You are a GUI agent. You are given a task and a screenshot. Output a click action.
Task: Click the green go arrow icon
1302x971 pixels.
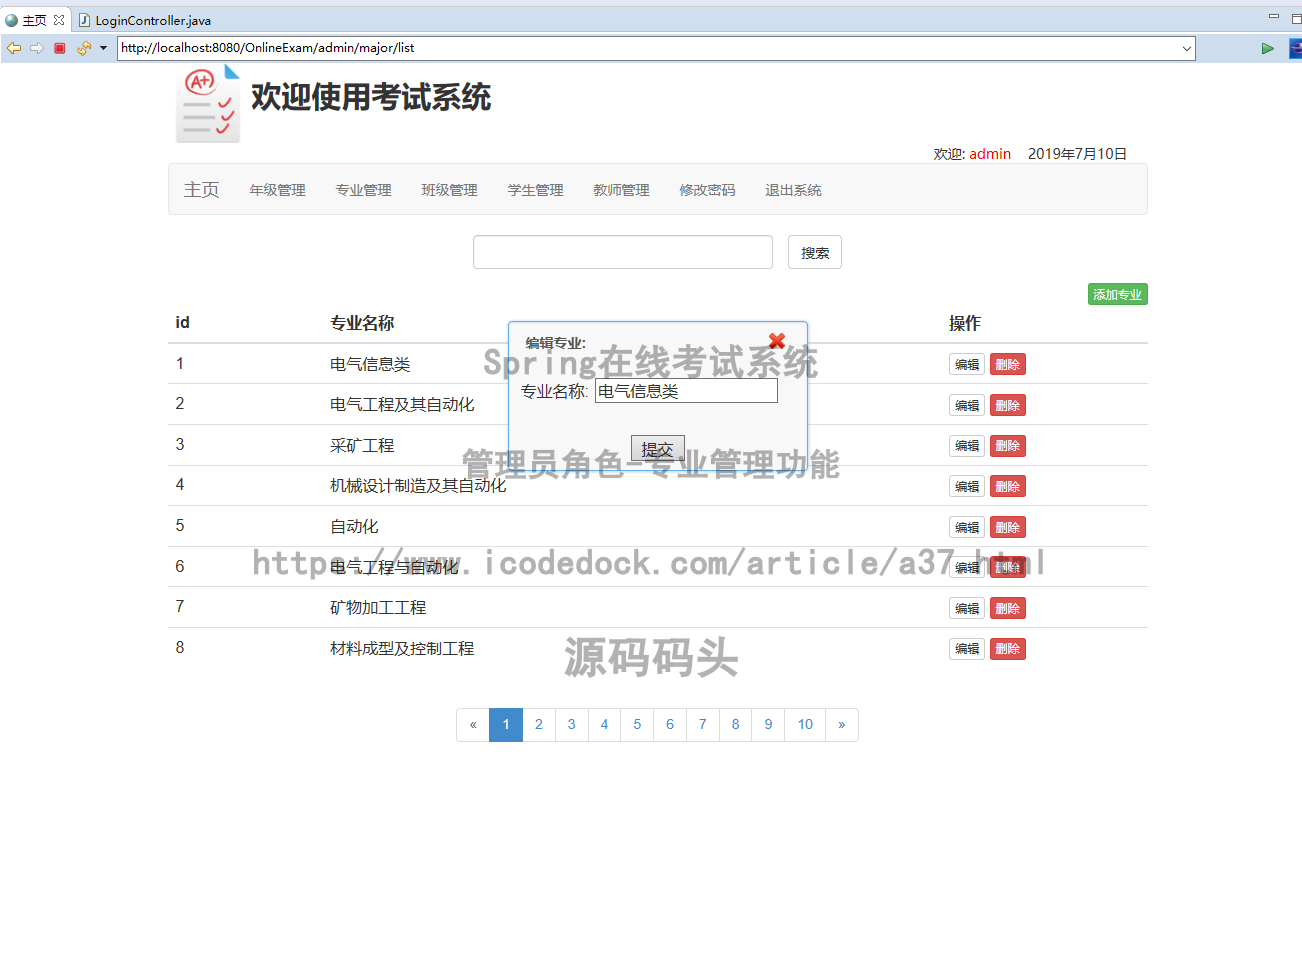pos(1267,48)
